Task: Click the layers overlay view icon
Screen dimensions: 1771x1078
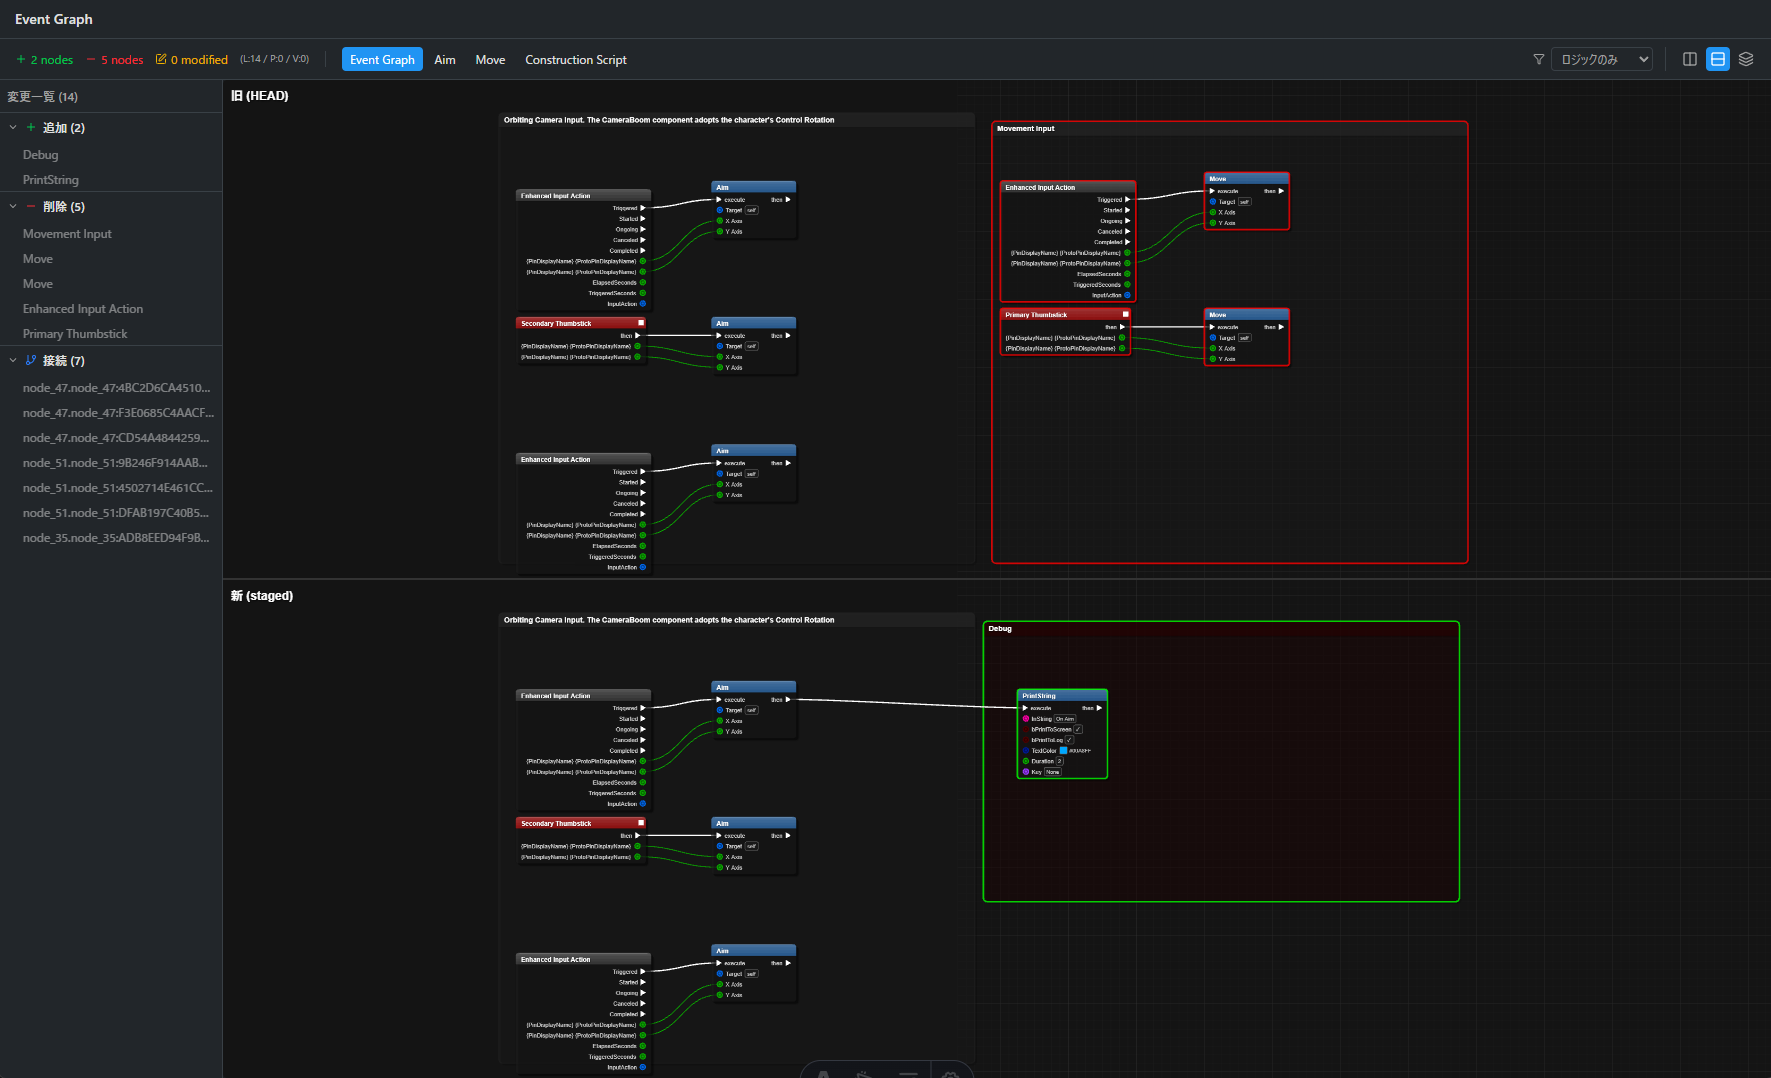Action: (1745, 60)
